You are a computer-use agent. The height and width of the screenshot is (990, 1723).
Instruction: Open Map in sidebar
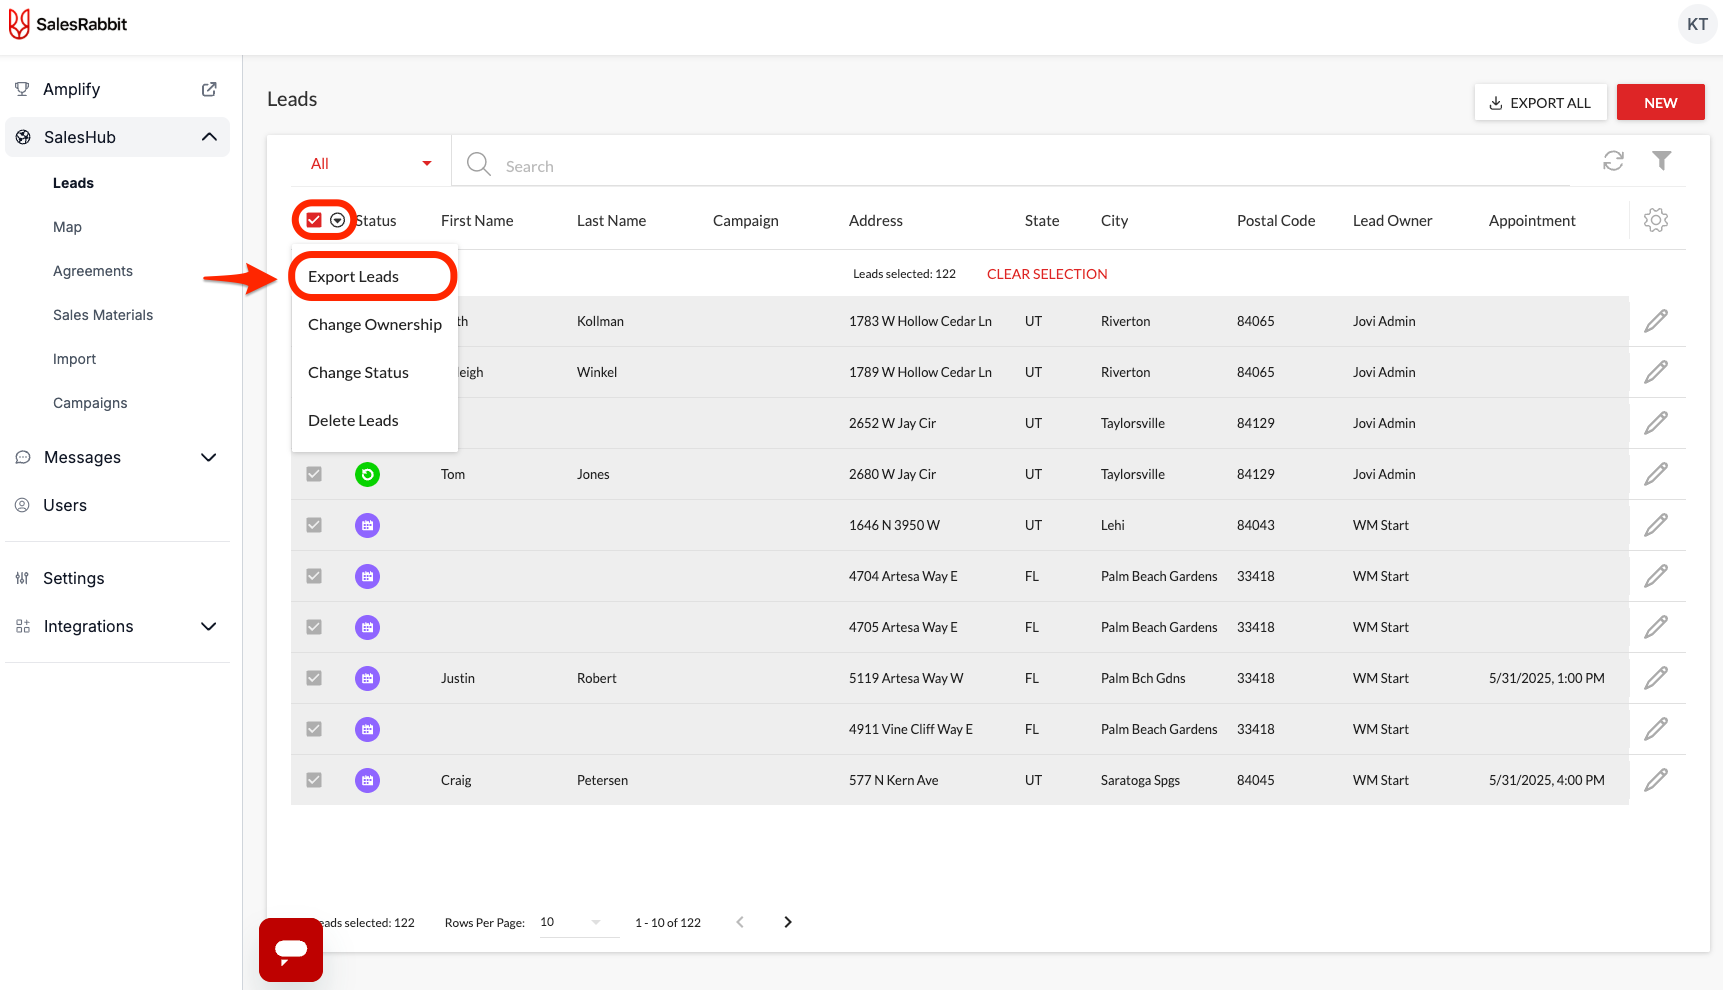pyautogui.click(x=67, y=227)
